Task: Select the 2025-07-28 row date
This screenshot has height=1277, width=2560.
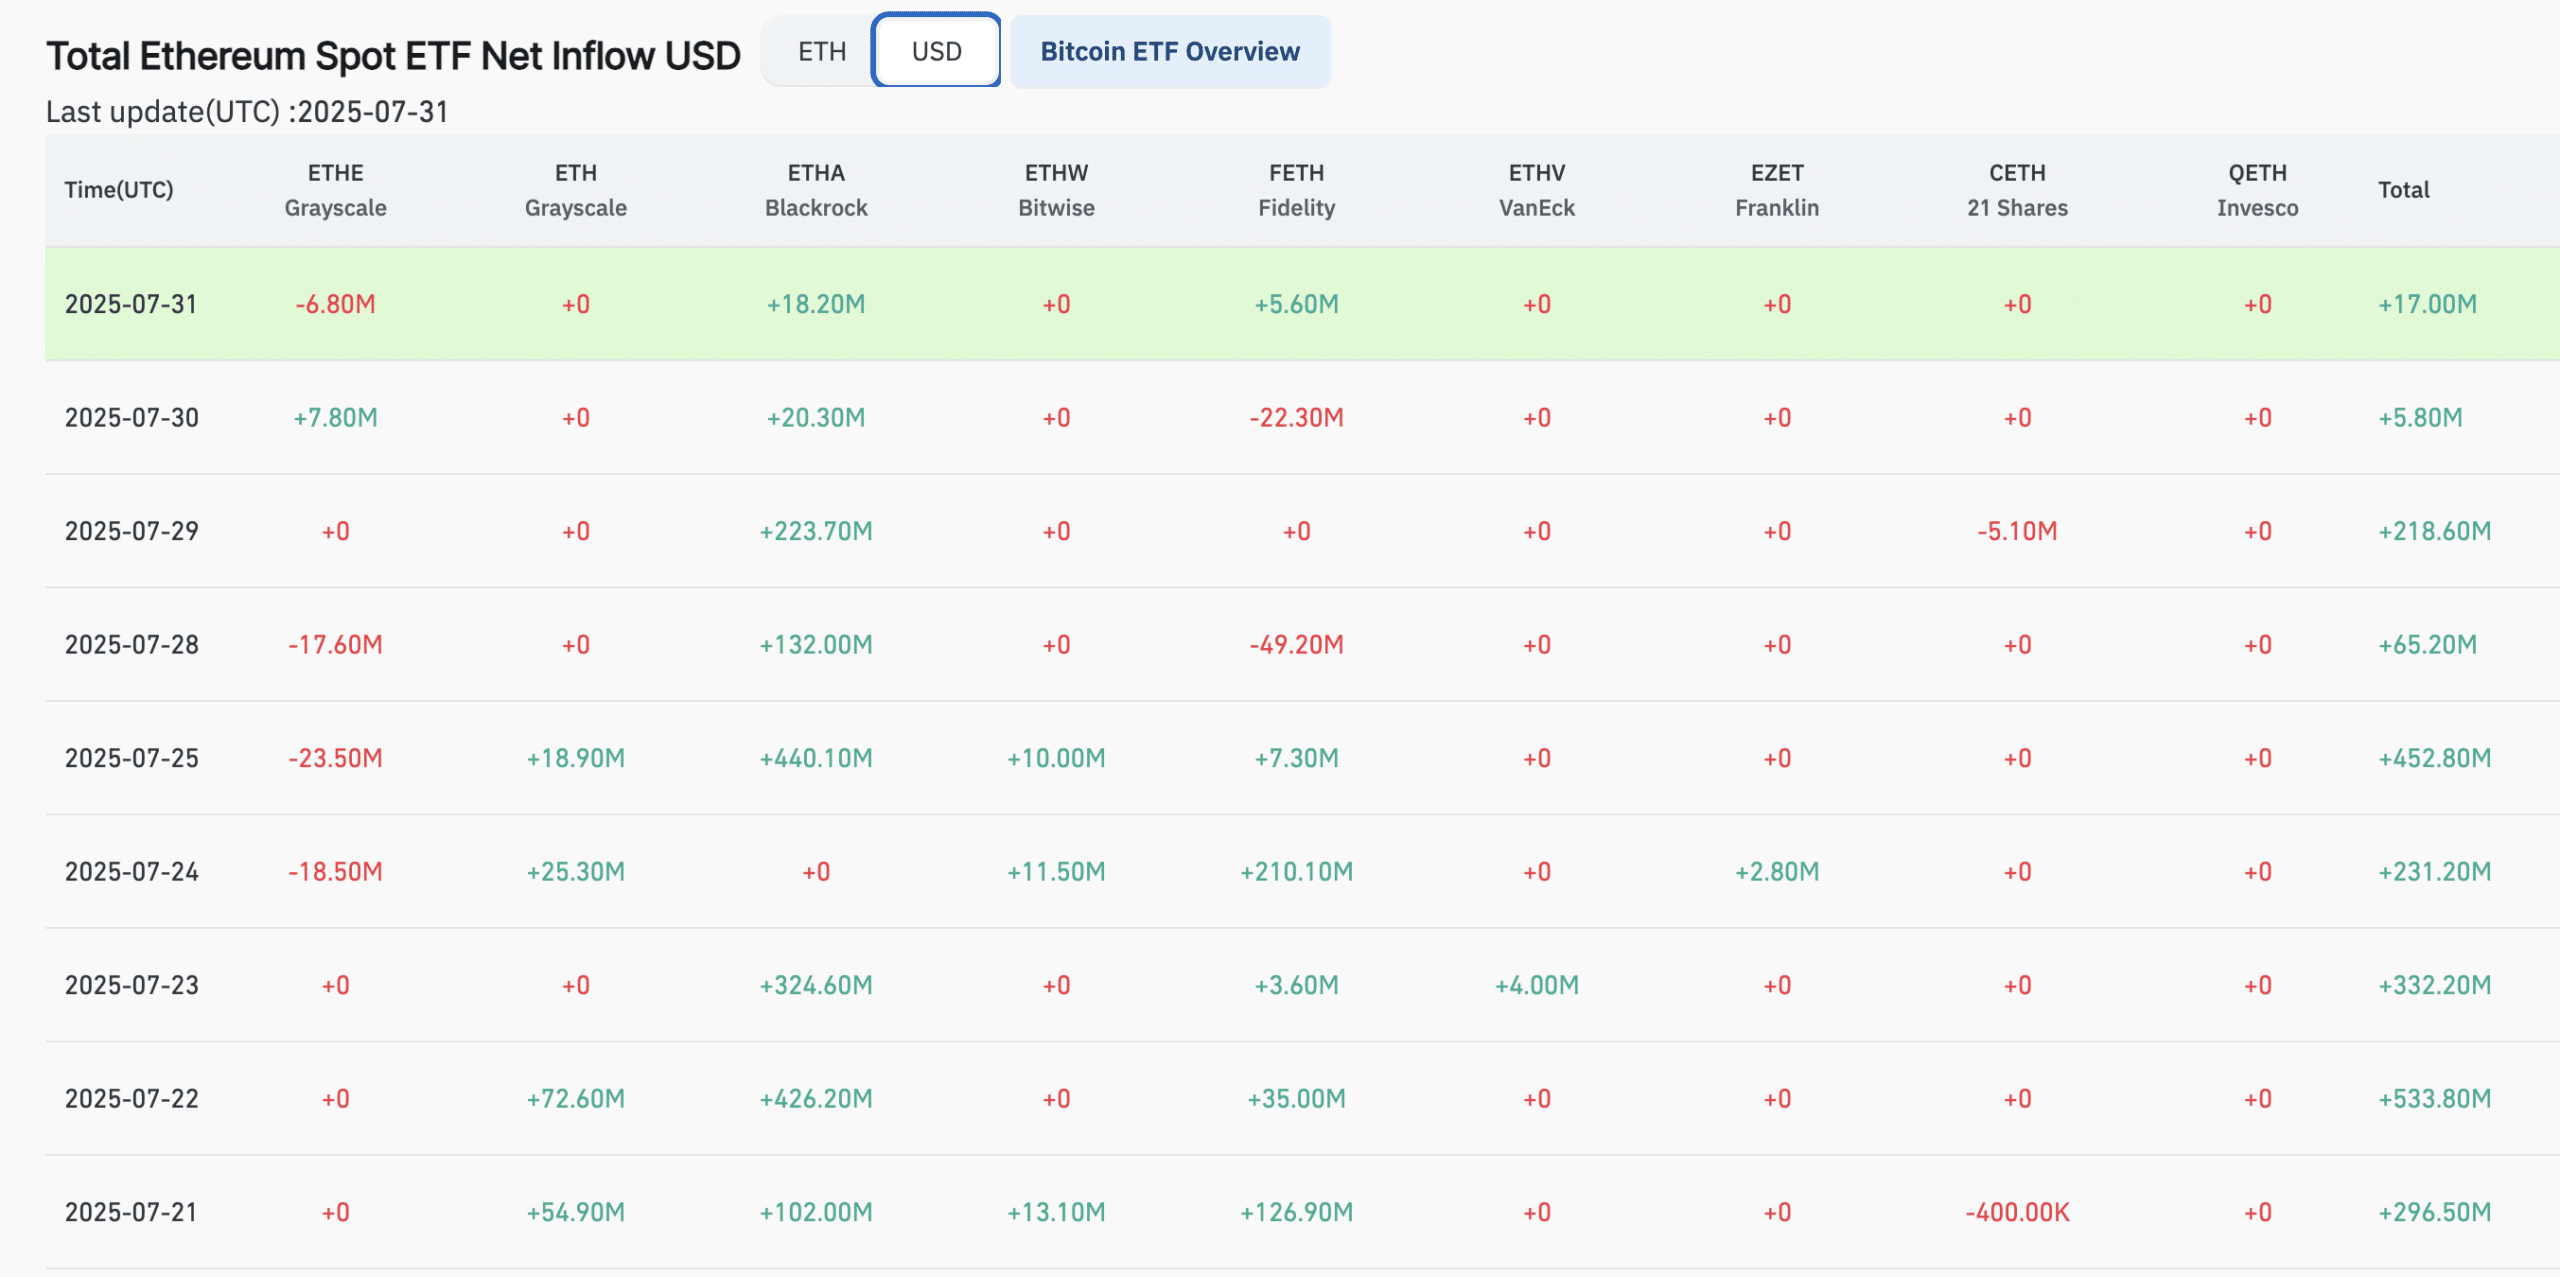Action: [x=131, y=645]
